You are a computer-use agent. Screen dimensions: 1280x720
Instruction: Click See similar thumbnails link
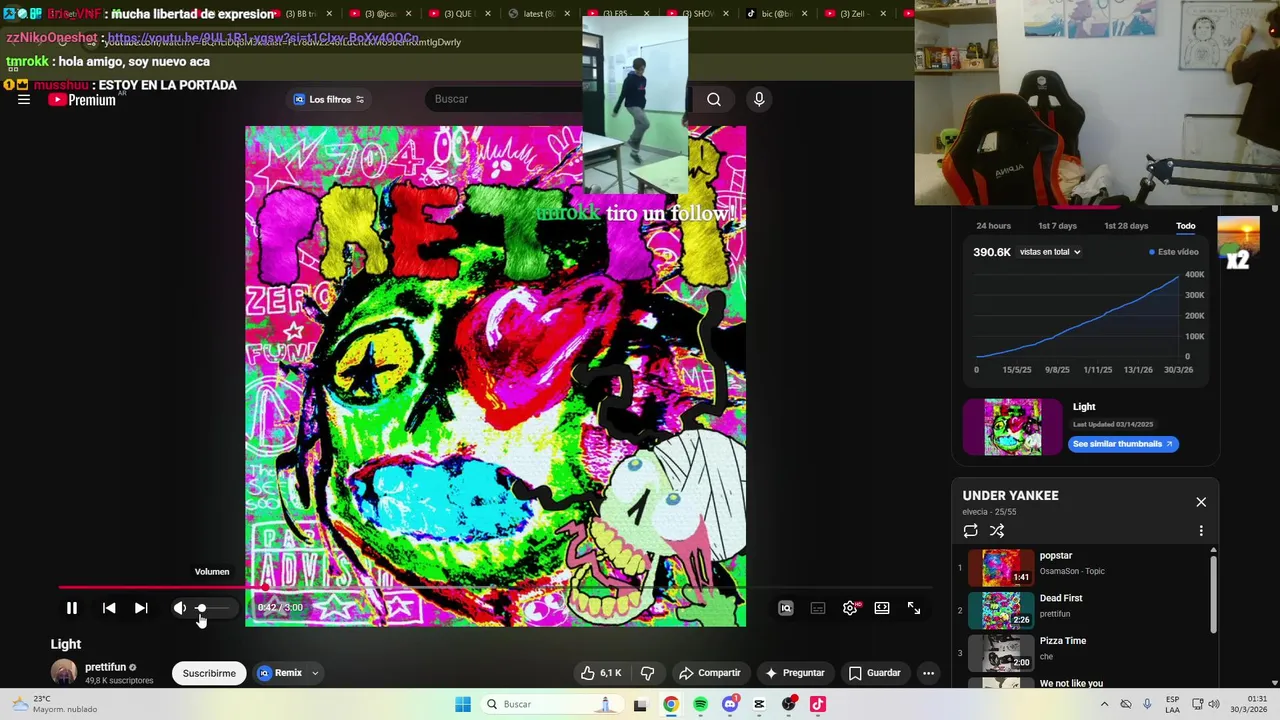click(x=1123, y=444)
